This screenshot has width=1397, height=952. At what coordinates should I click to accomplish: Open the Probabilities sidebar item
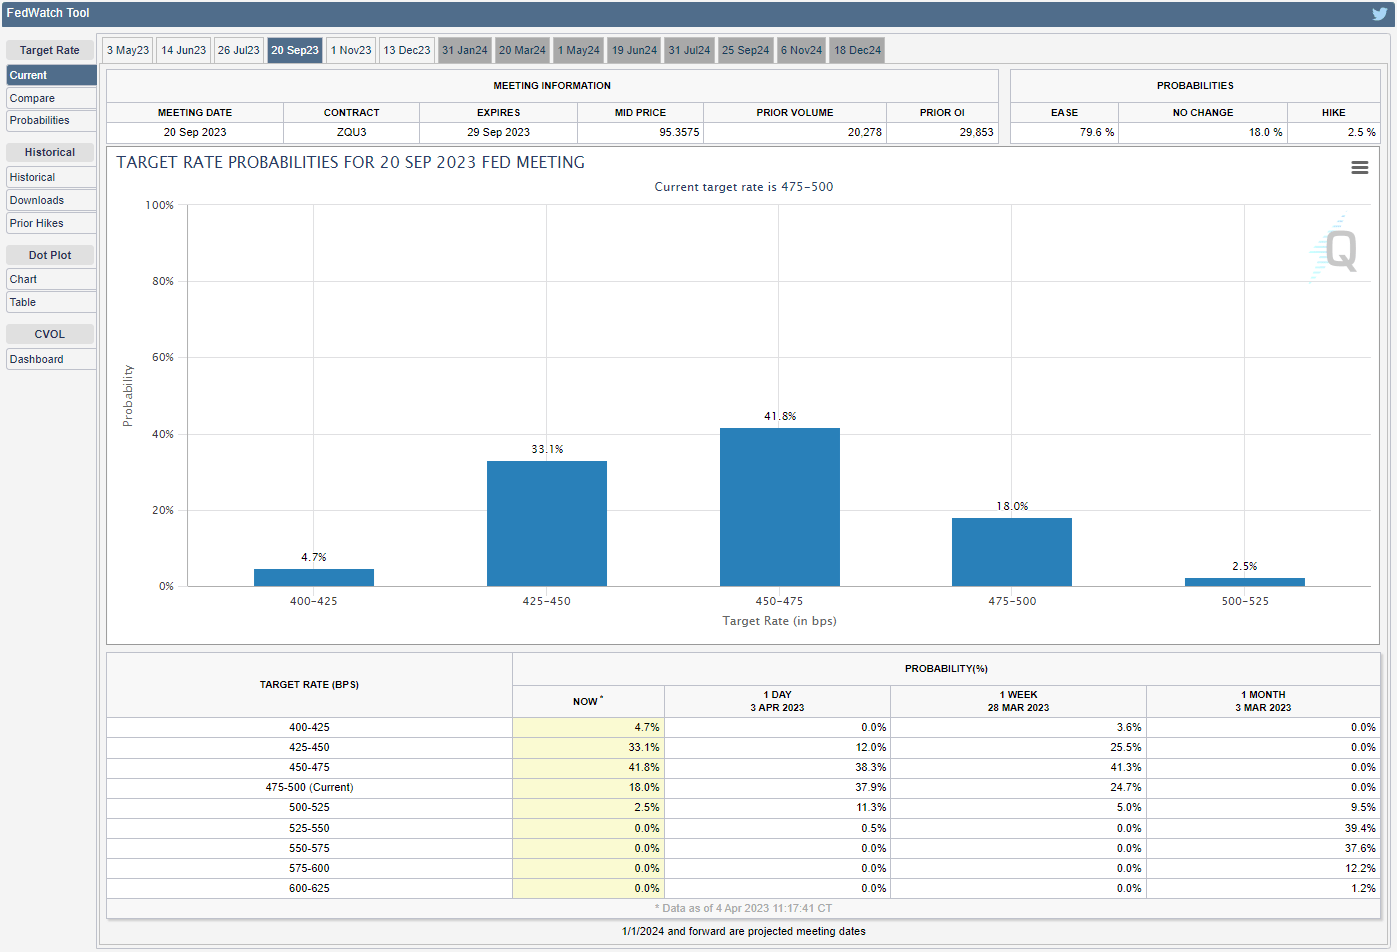[x=51, y=121]
